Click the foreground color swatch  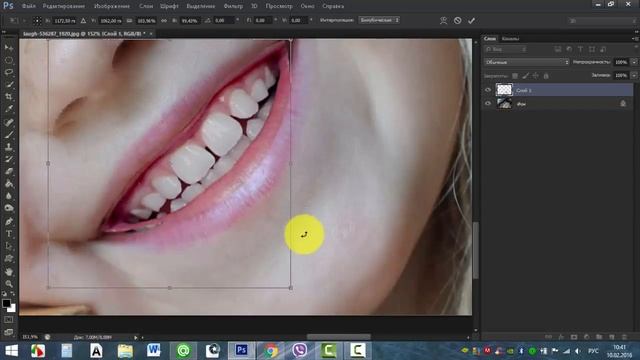[x=6, y=303]
